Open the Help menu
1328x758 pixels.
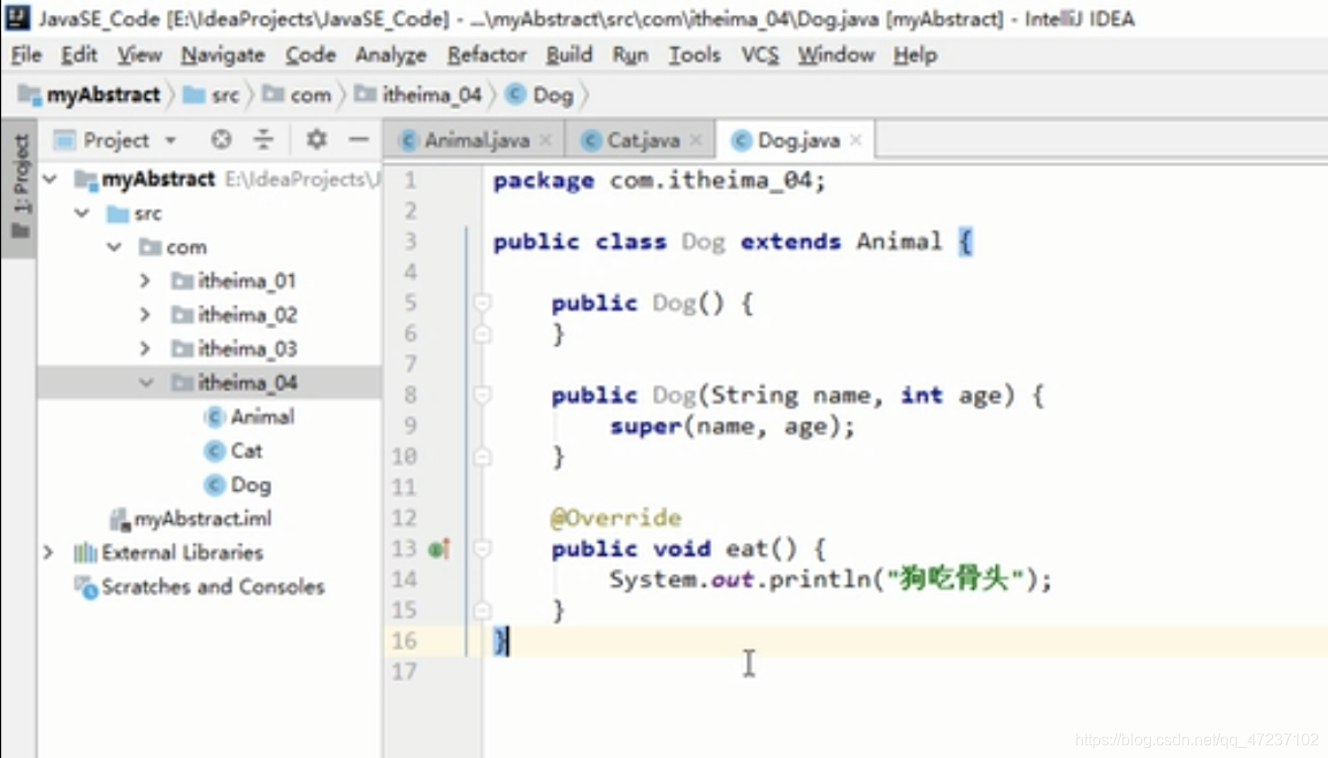pyautogui.click(x=915, y=56)
